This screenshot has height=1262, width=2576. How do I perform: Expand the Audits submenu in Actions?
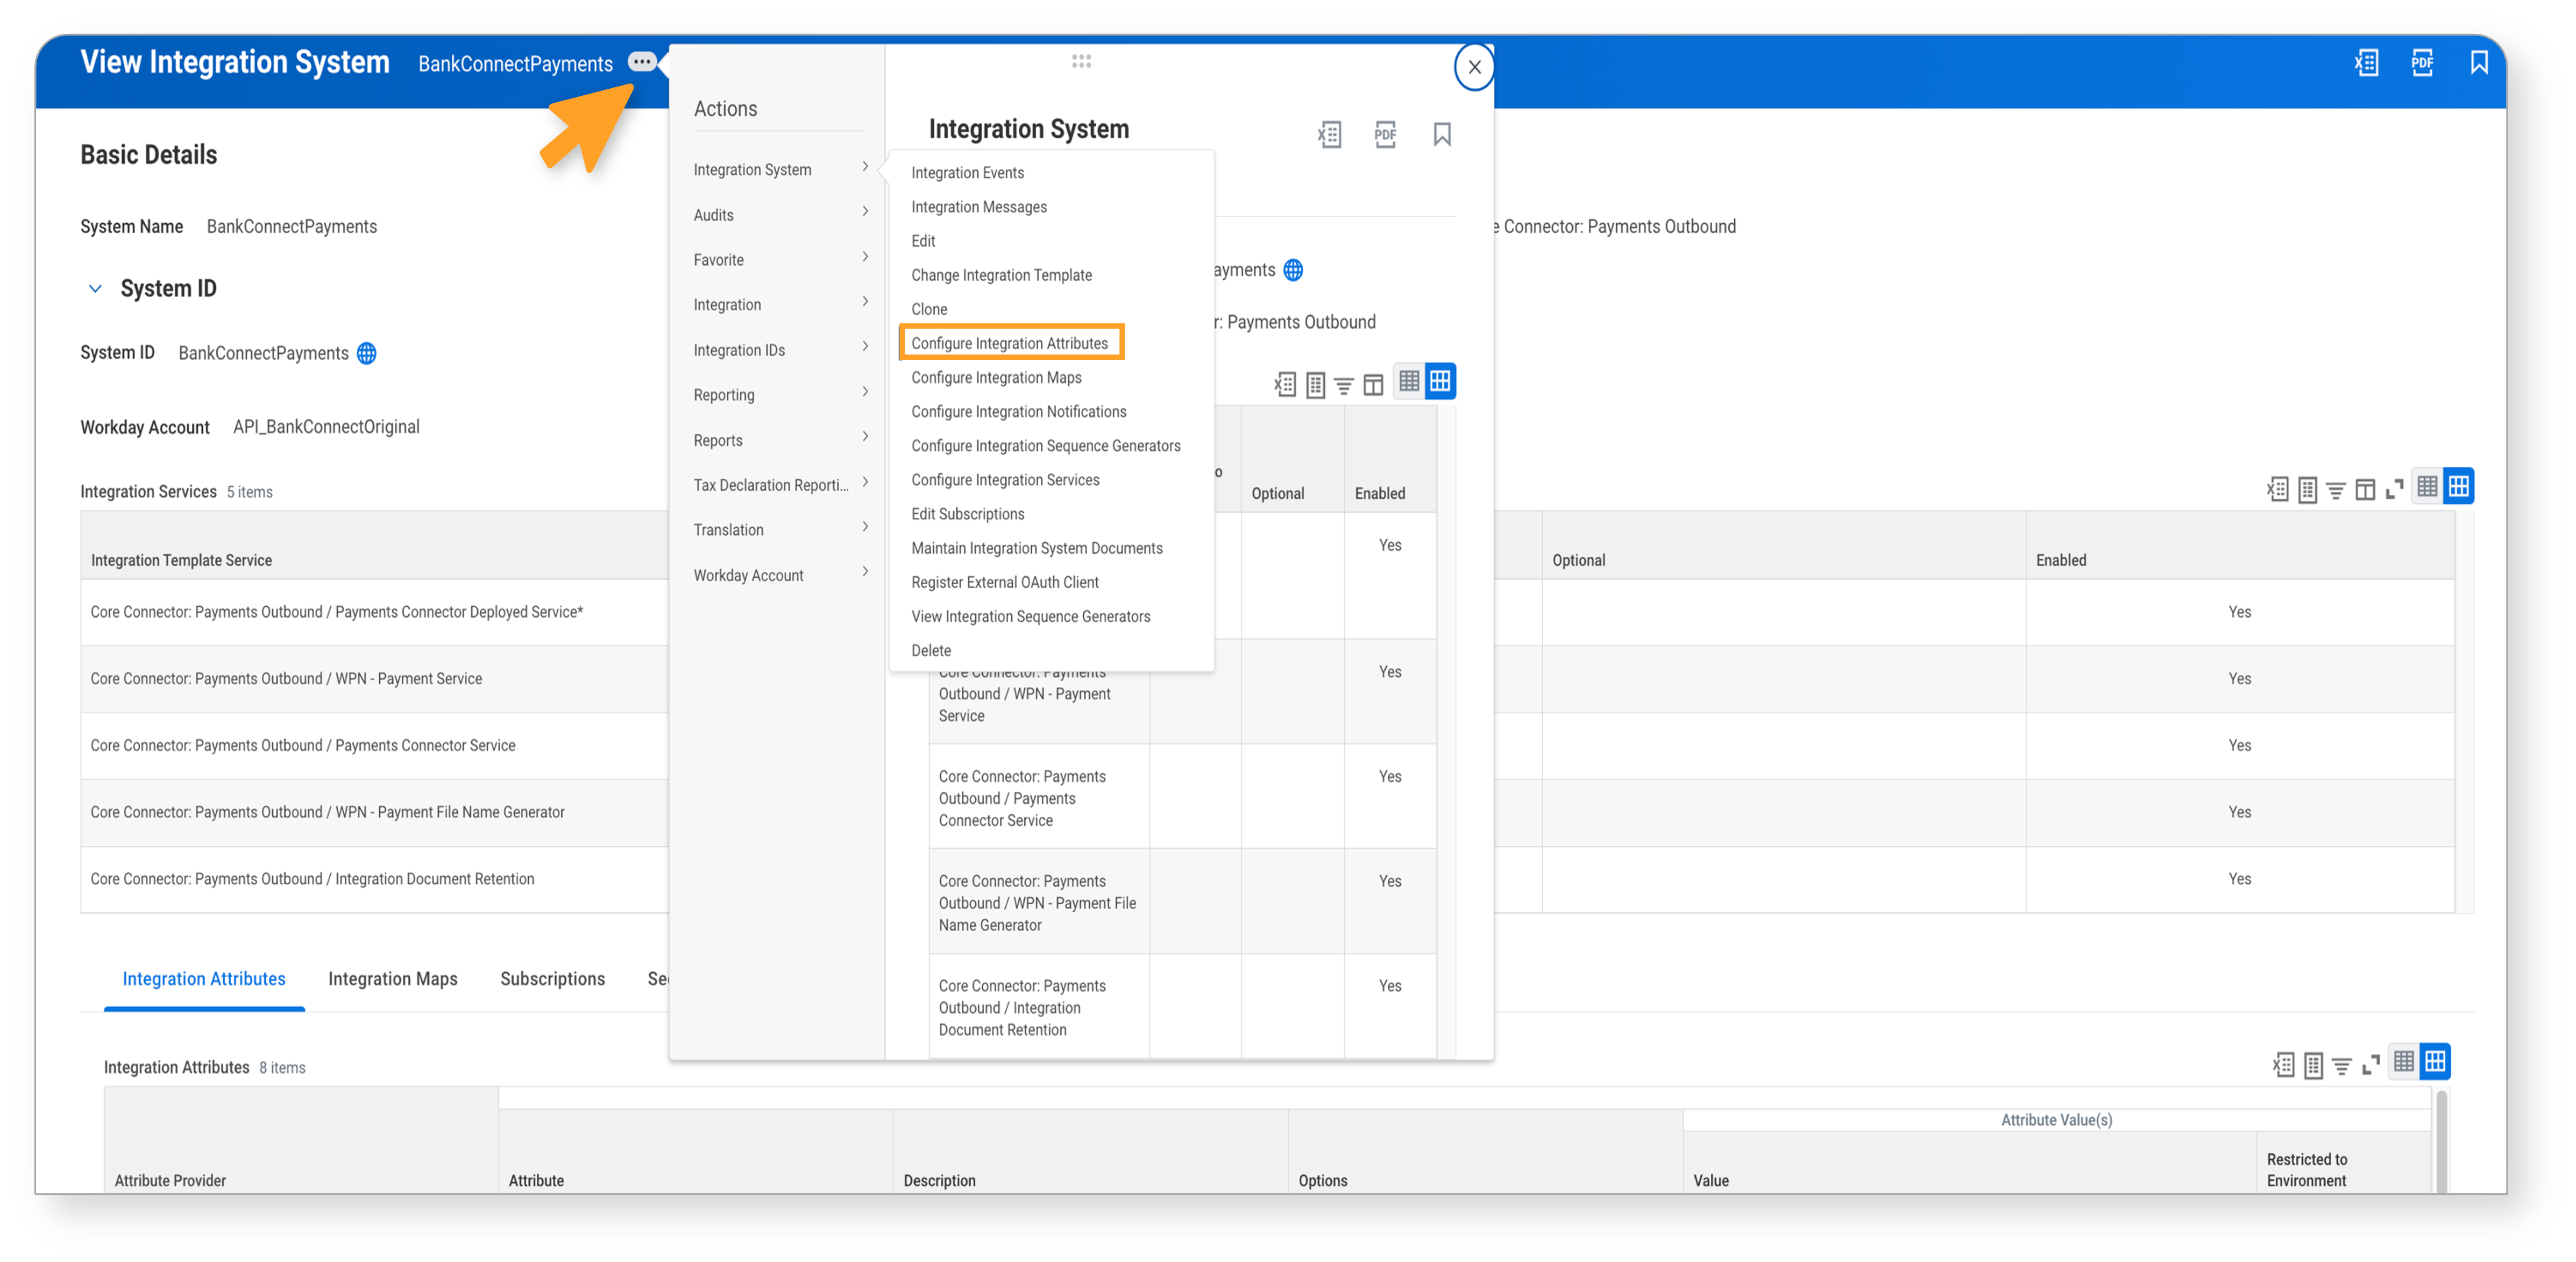[780, 215]
